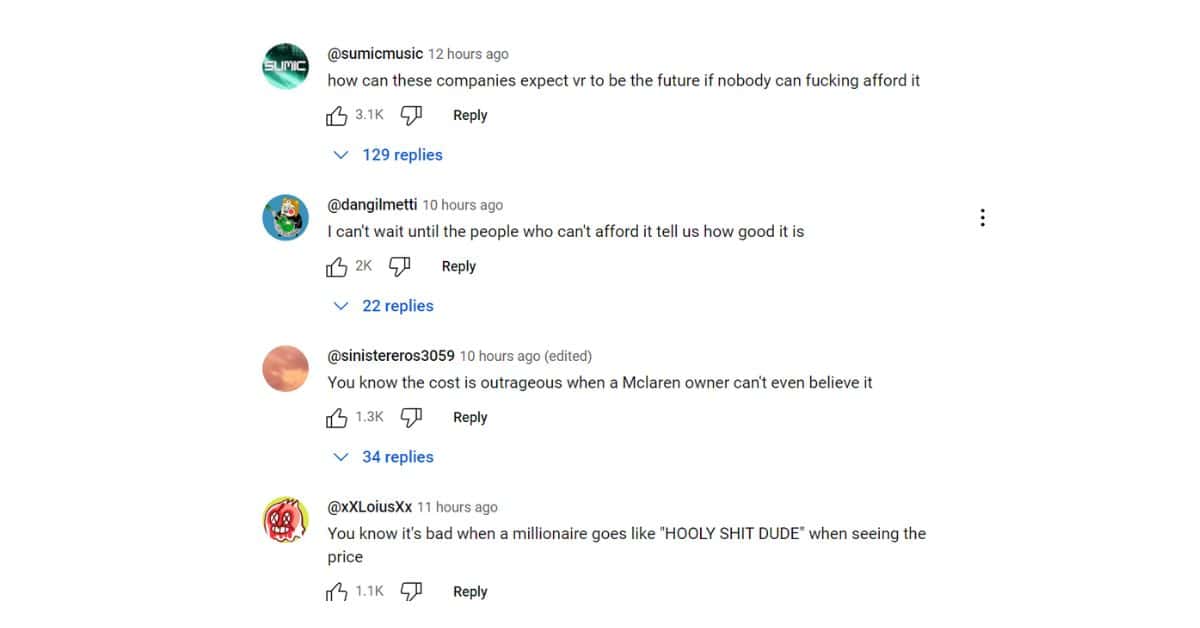Visit the @xXLoiusXx username link
Viewport: 1200px width, 628px height.
(370, 507)
